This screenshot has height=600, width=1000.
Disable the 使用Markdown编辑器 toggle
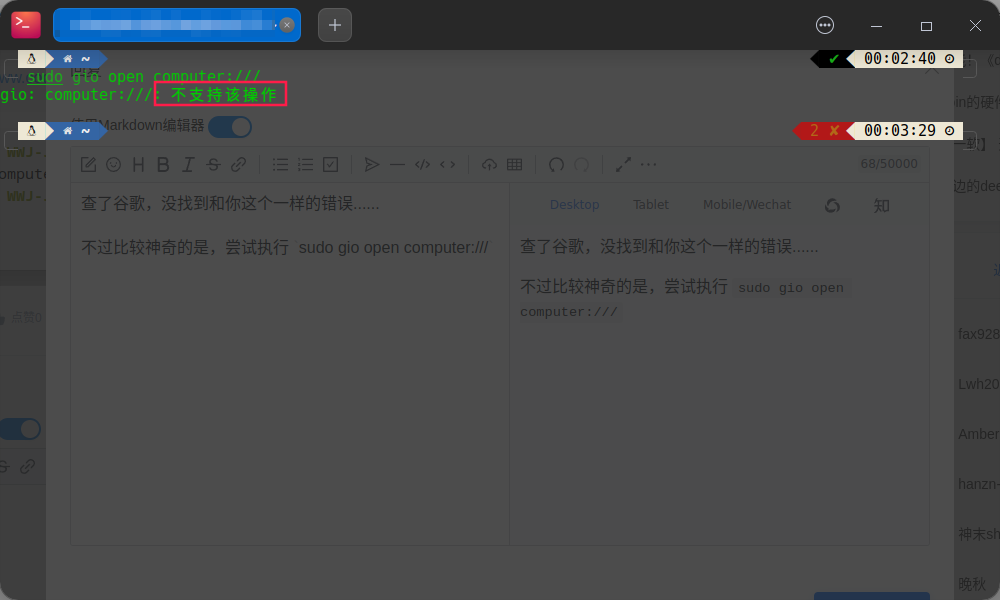pyautogui.click(x=230, y=127)
